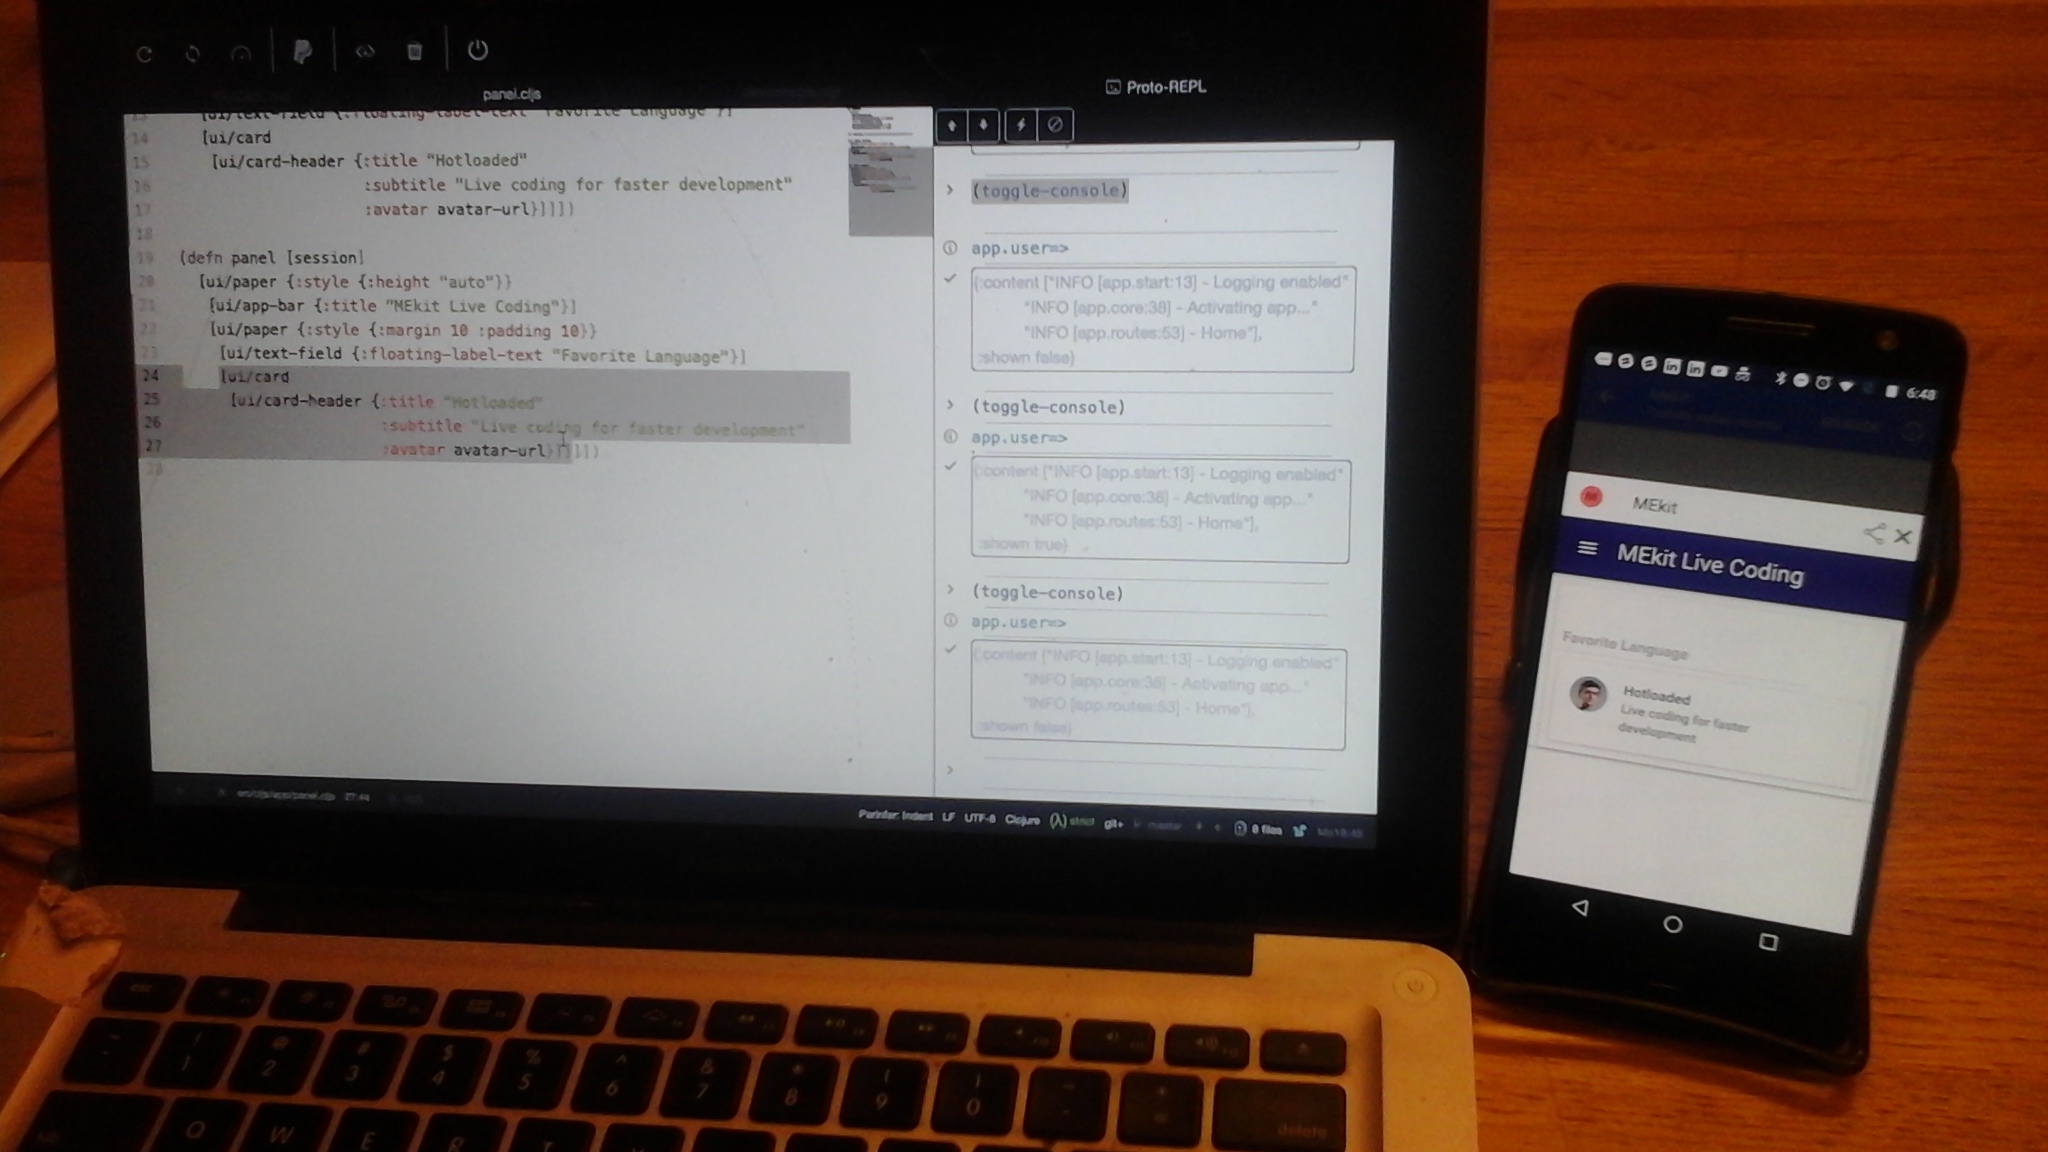The height and width of the screenshot is (1152, 2048).
Task: Expand the third toggle-console entry chevron
Action: [950, 590]
